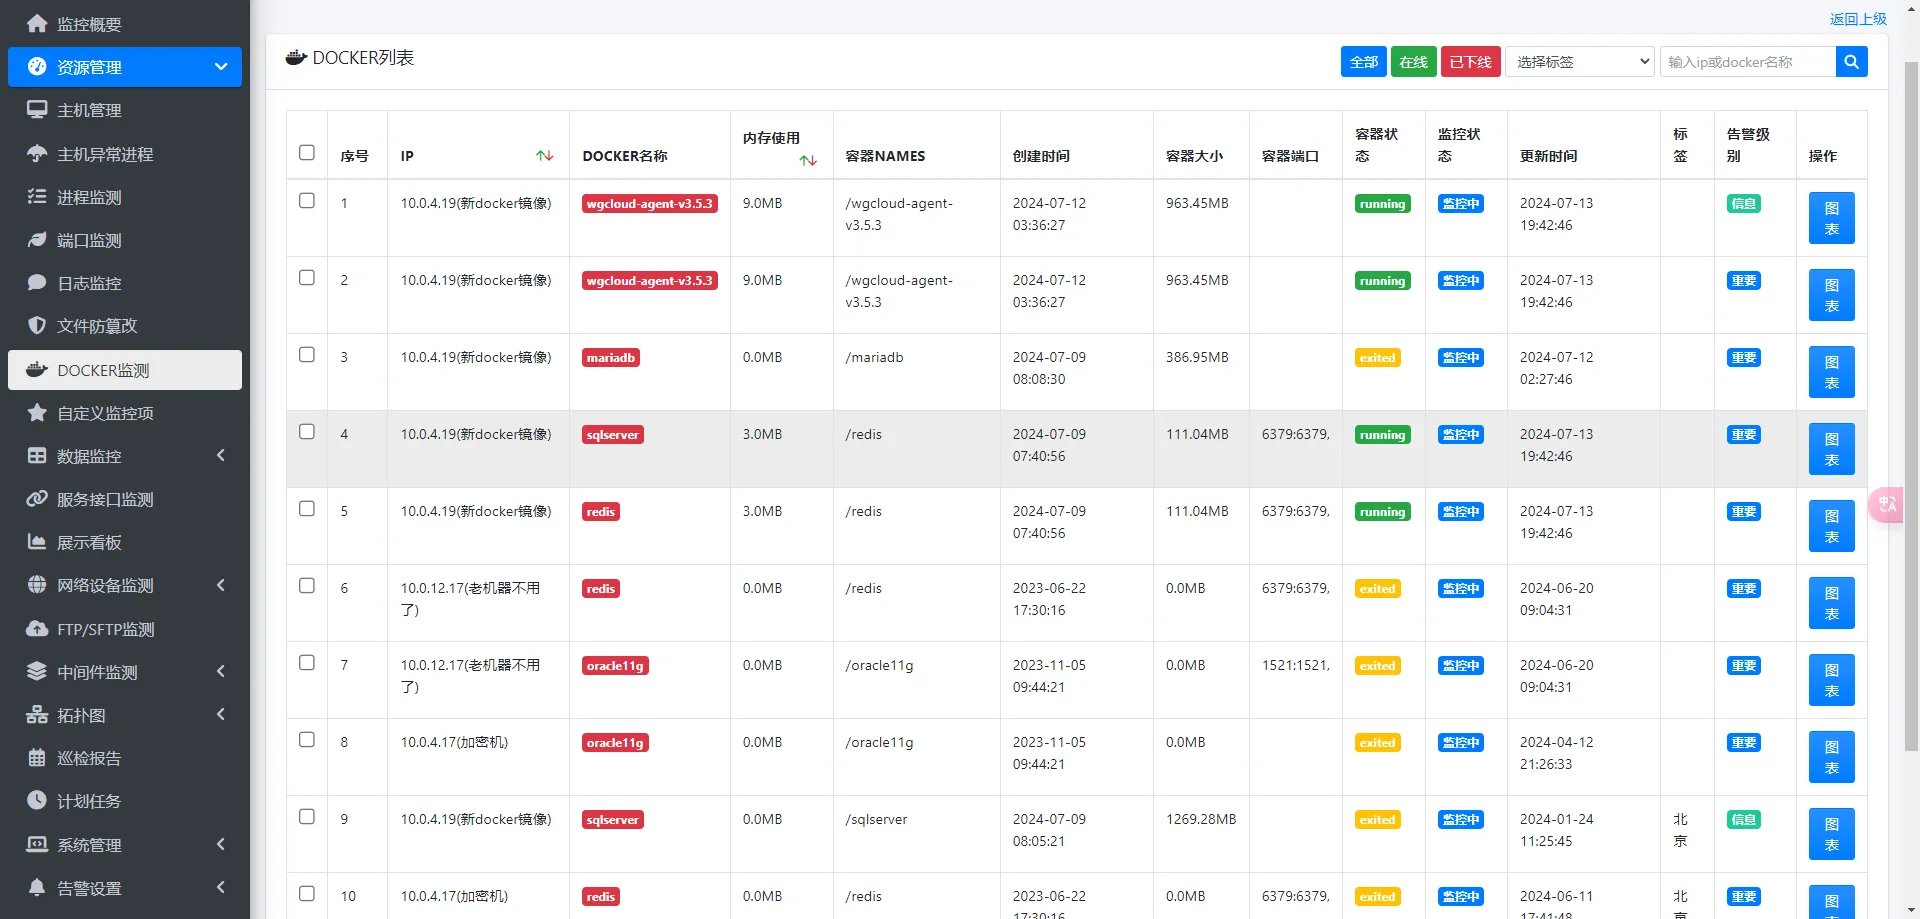Check the checkbox for row 2
The height and width of the screenshot is (919, 1920).
point(307,277)
